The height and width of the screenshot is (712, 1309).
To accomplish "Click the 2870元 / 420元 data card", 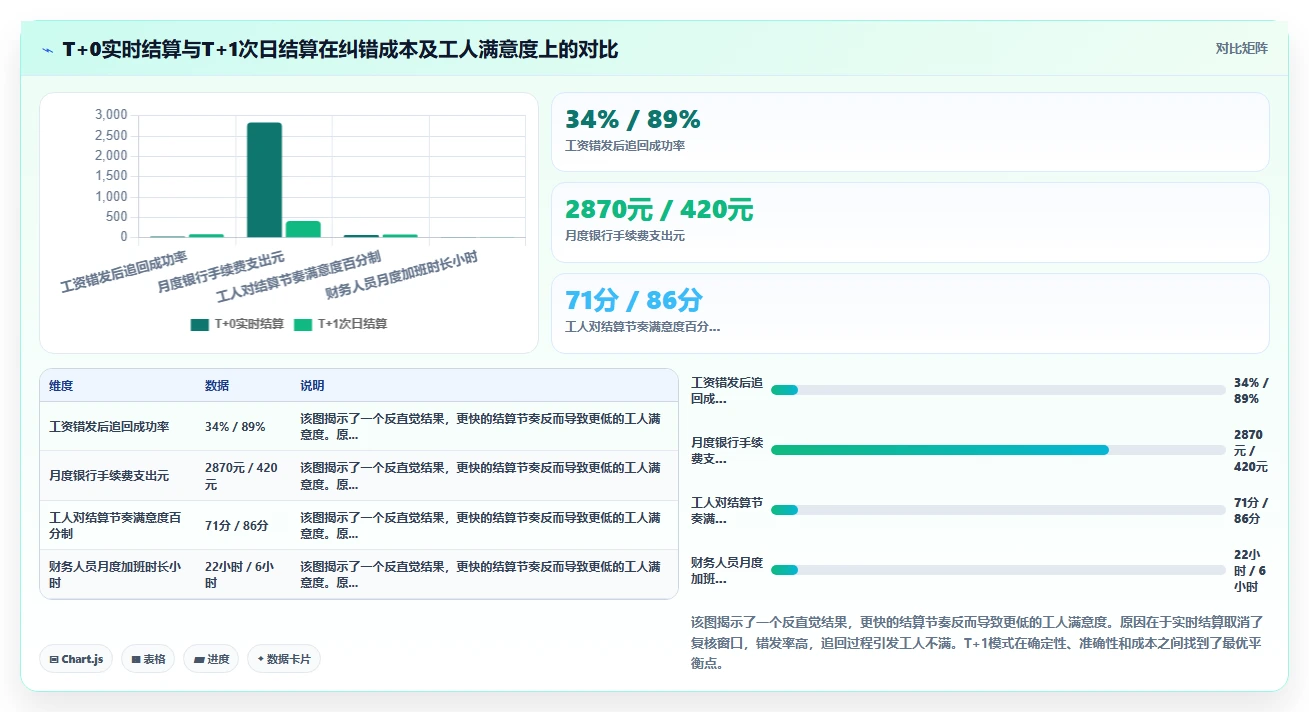I will click(x=910, y=222).
